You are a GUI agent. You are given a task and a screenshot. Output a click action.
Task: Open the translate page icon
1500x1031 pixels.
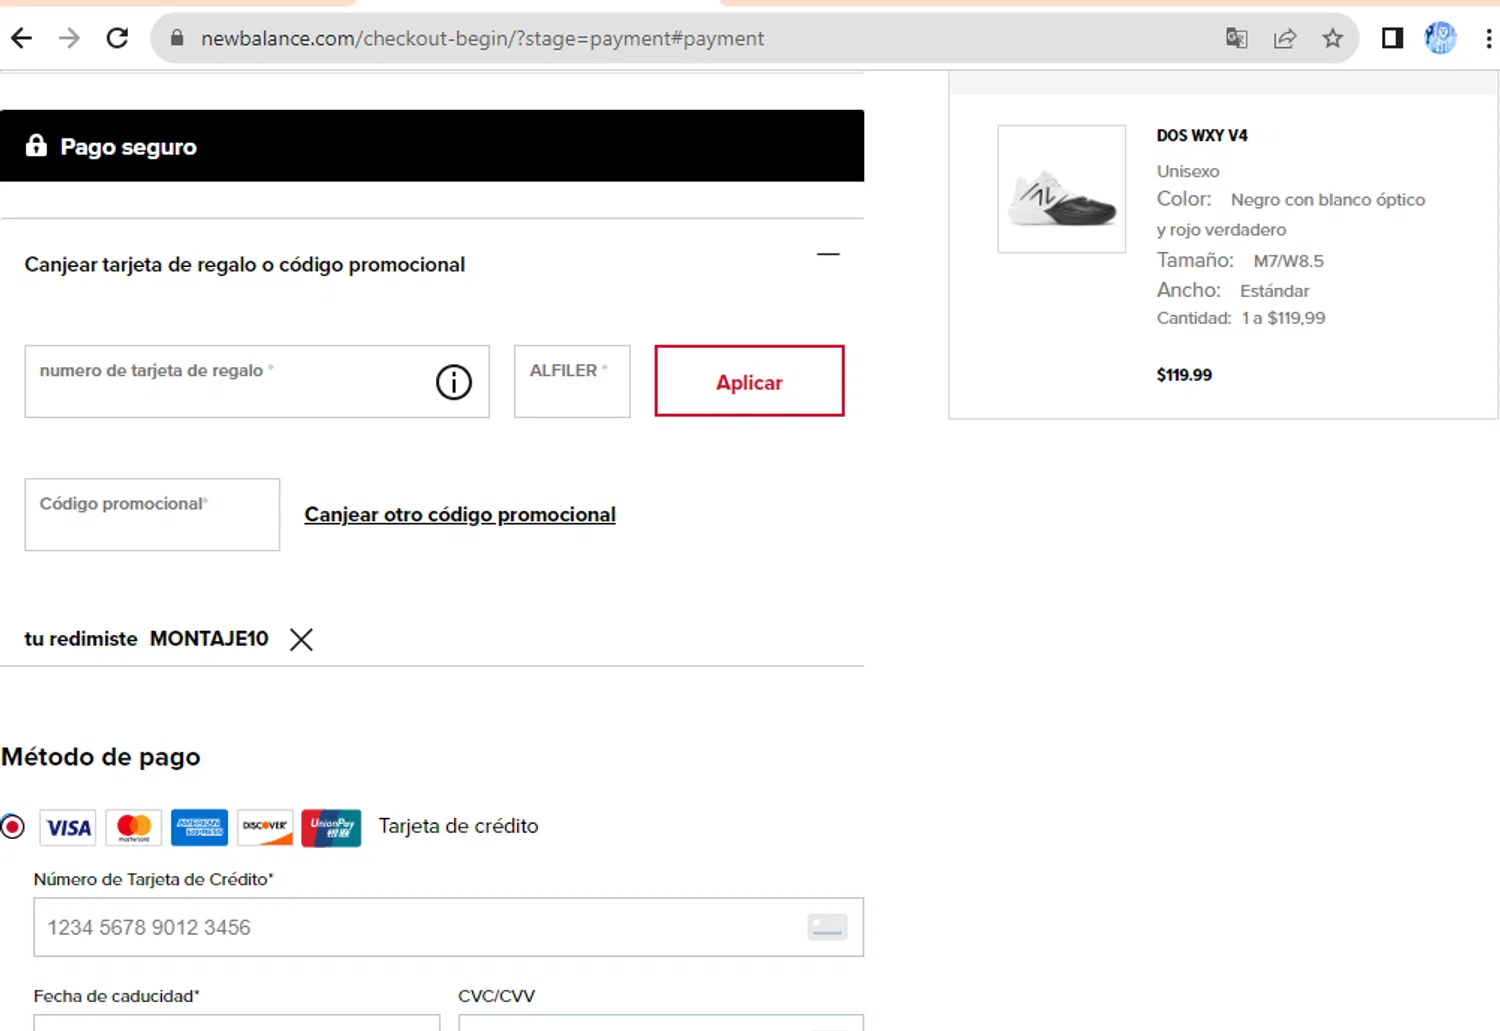1237,38
